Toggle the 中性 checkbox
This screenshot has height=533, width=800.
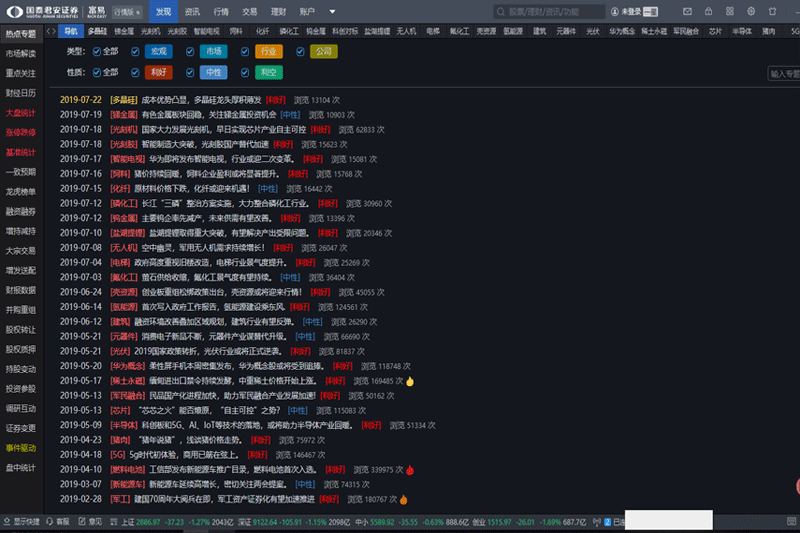point(190,72)
